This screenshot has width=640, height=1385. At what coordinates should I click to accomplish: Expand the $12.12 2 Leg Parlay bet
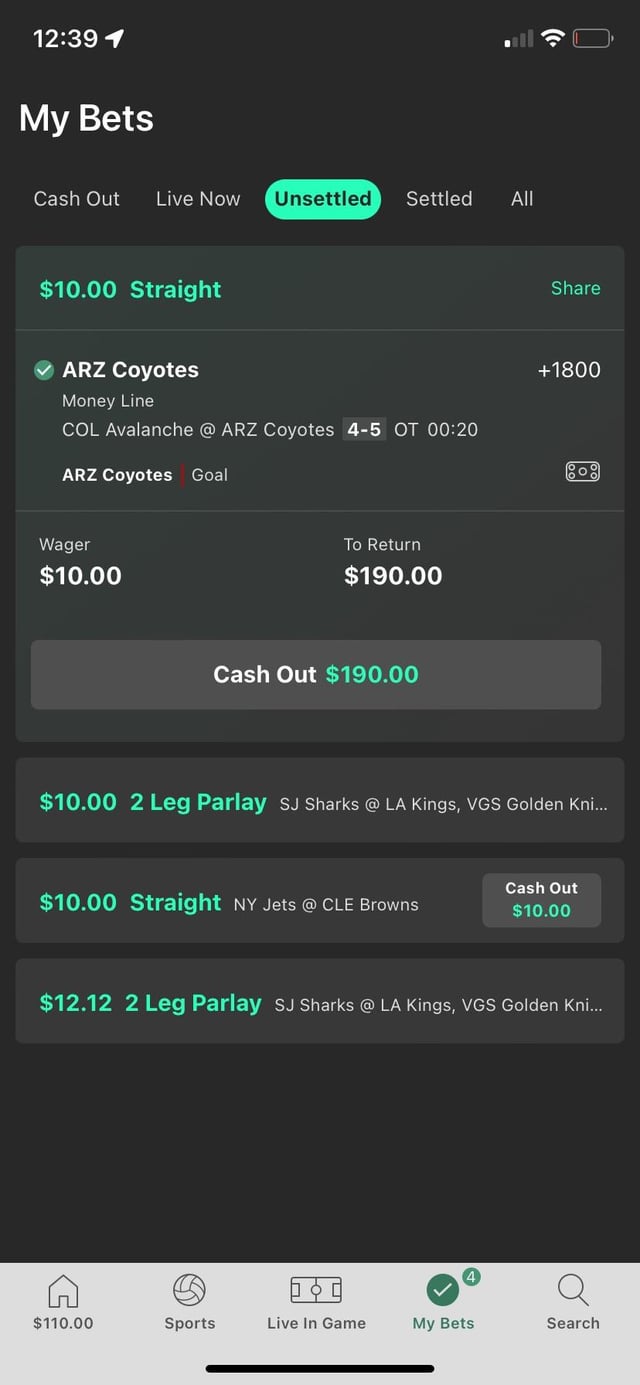point(320,1001)
